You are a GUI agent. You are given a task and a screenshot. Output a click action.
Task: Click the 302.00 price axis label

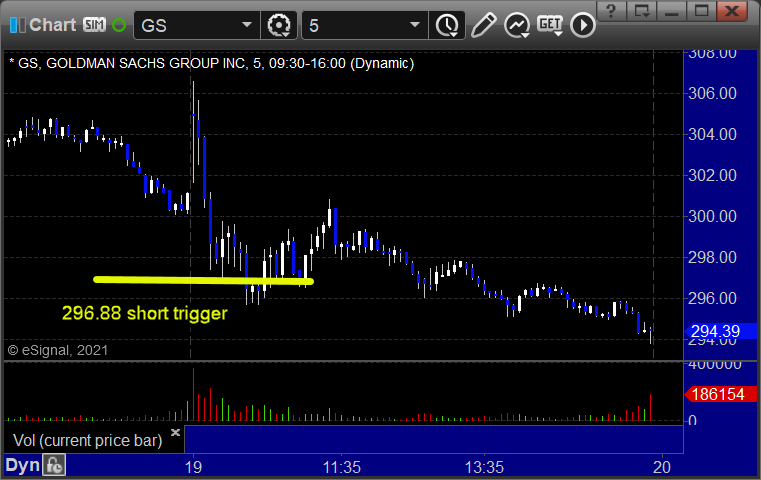[x=712, y=175]
